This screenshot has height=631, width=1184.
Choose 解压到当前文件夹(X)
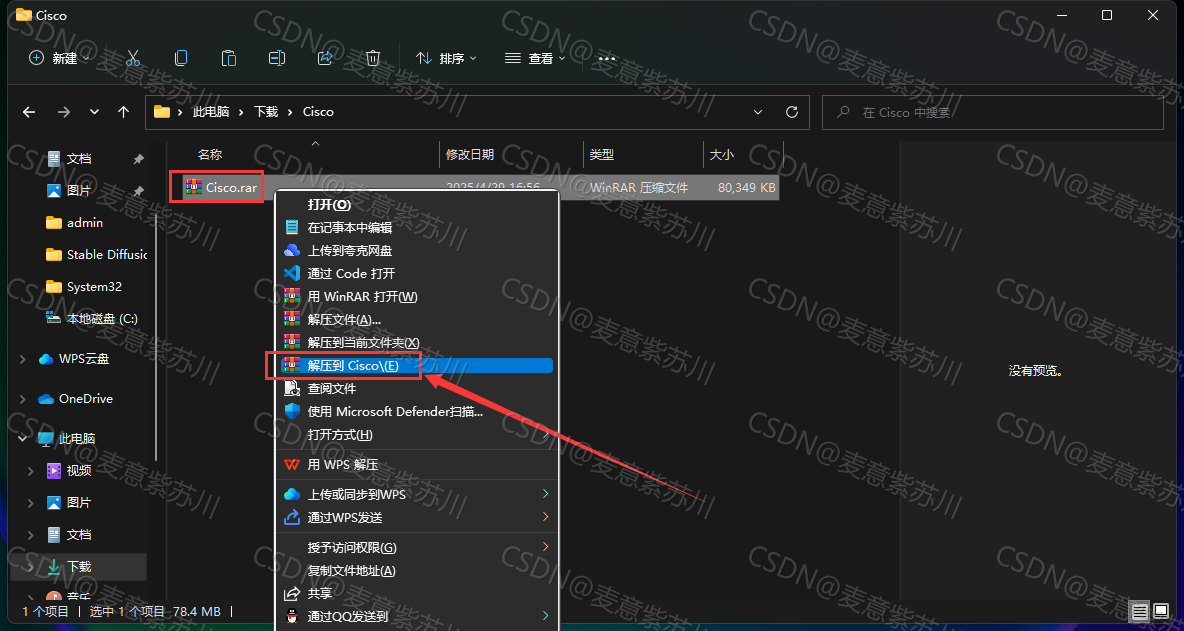click(417, 343)
